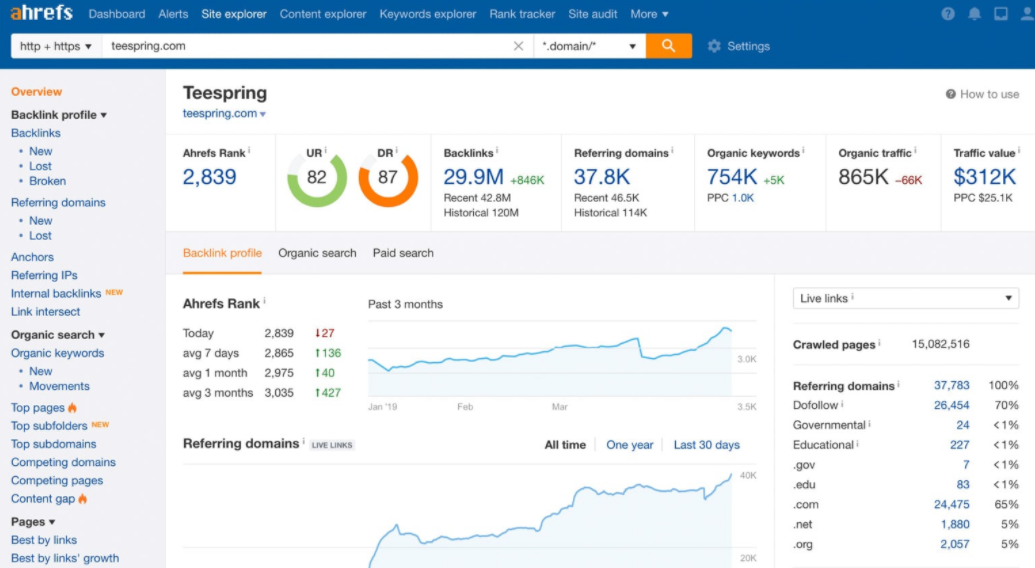Click the info icon beside Organic traffic

coord(915,151)
